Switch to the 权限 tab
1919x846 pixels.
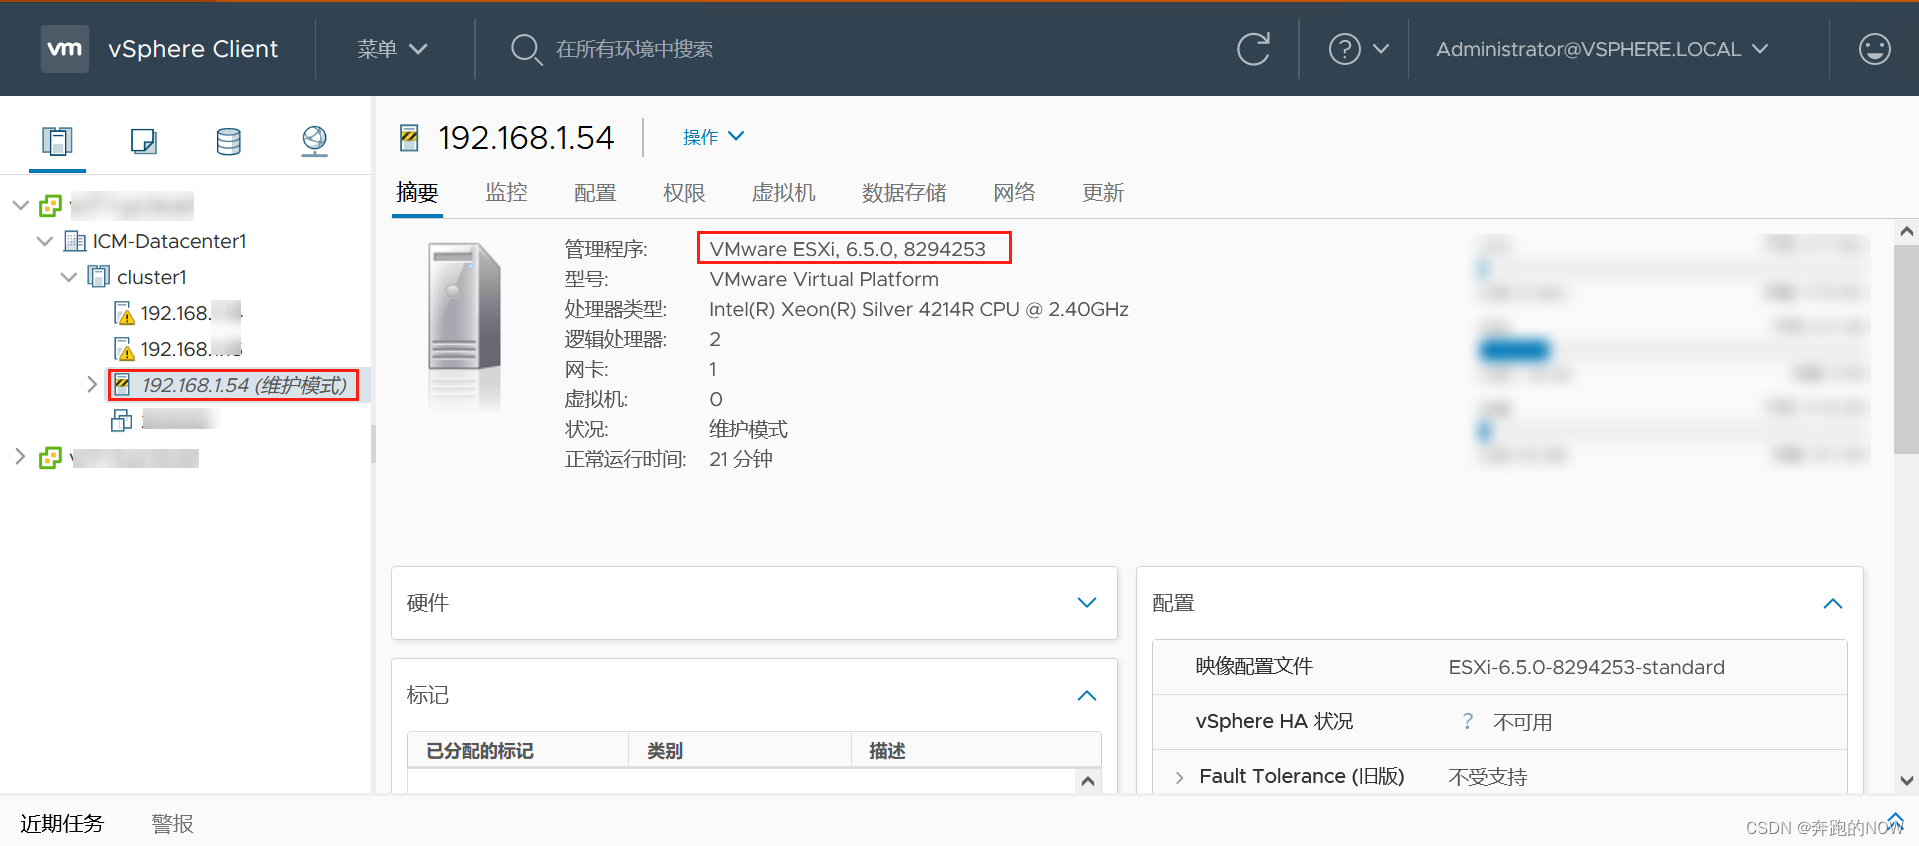pos(684,192)
